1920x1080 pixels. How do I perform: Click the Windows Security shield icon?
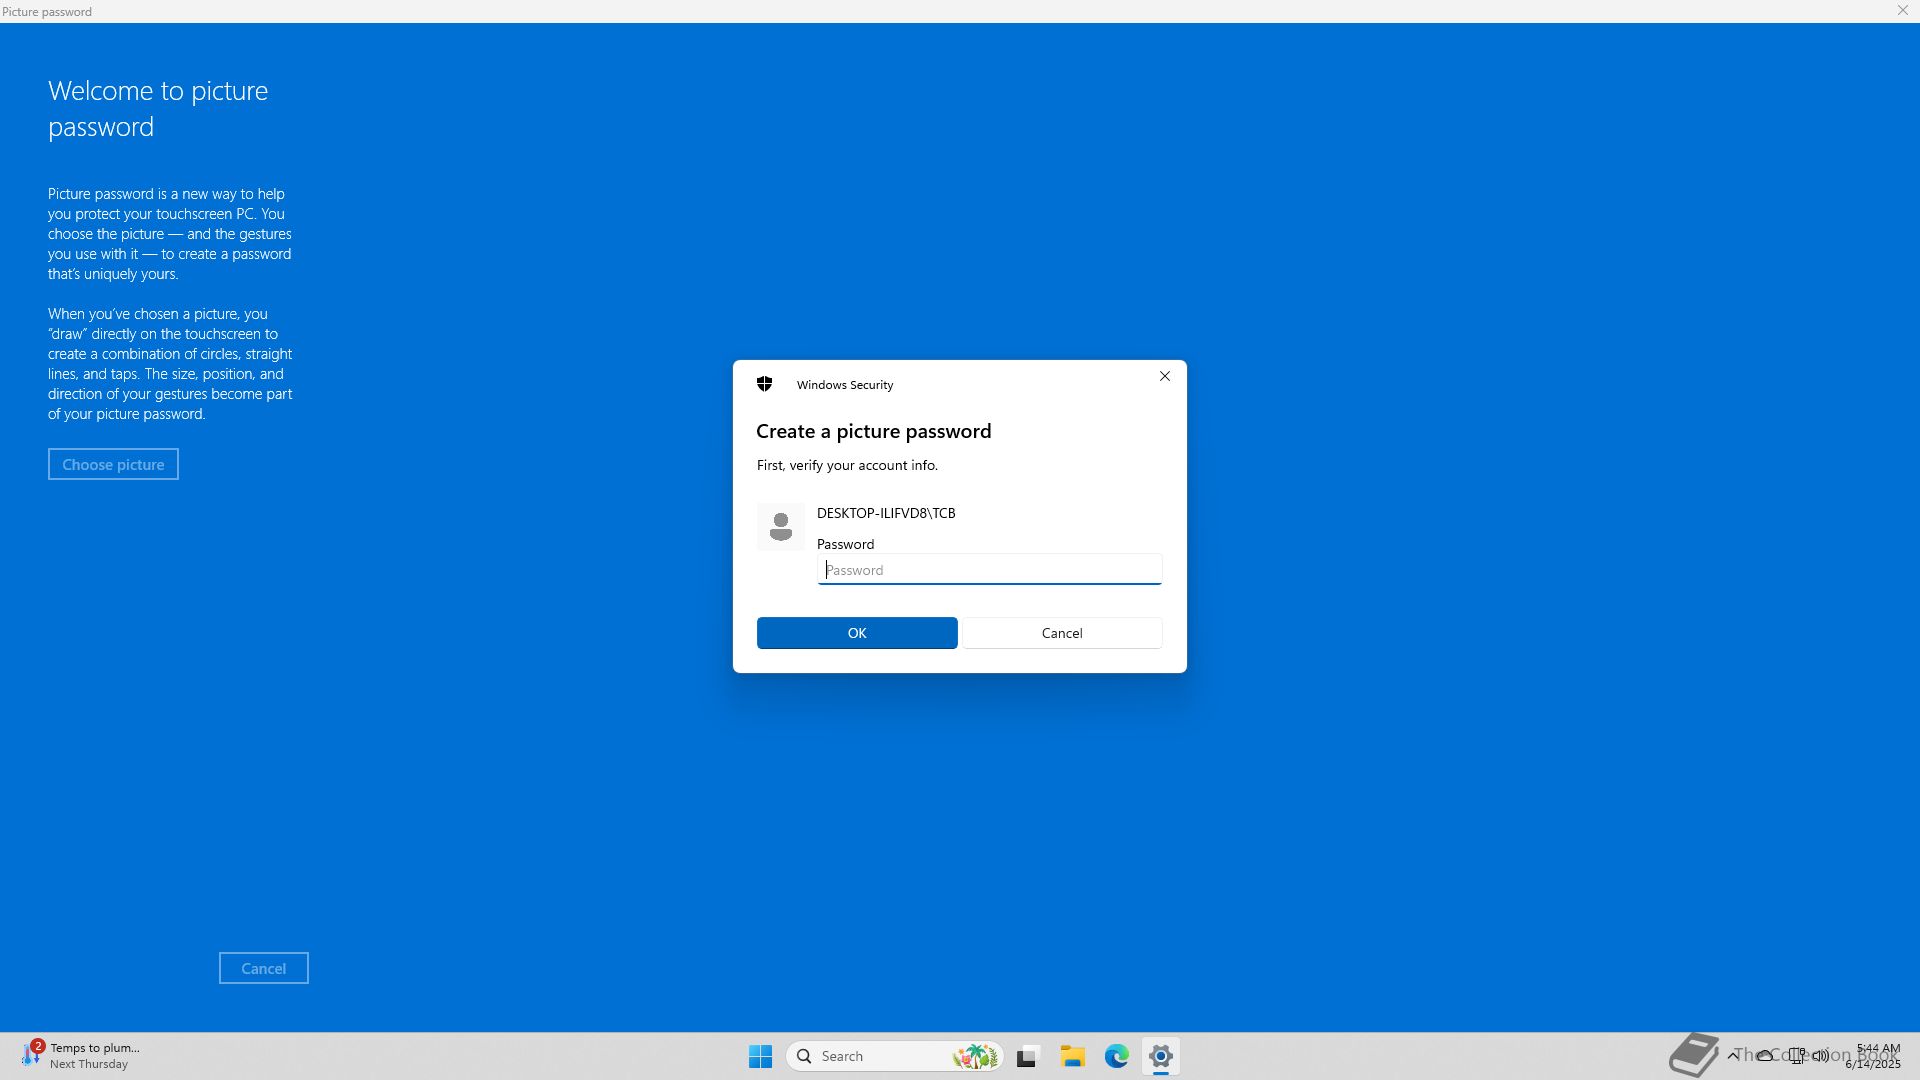pos(765,384)
